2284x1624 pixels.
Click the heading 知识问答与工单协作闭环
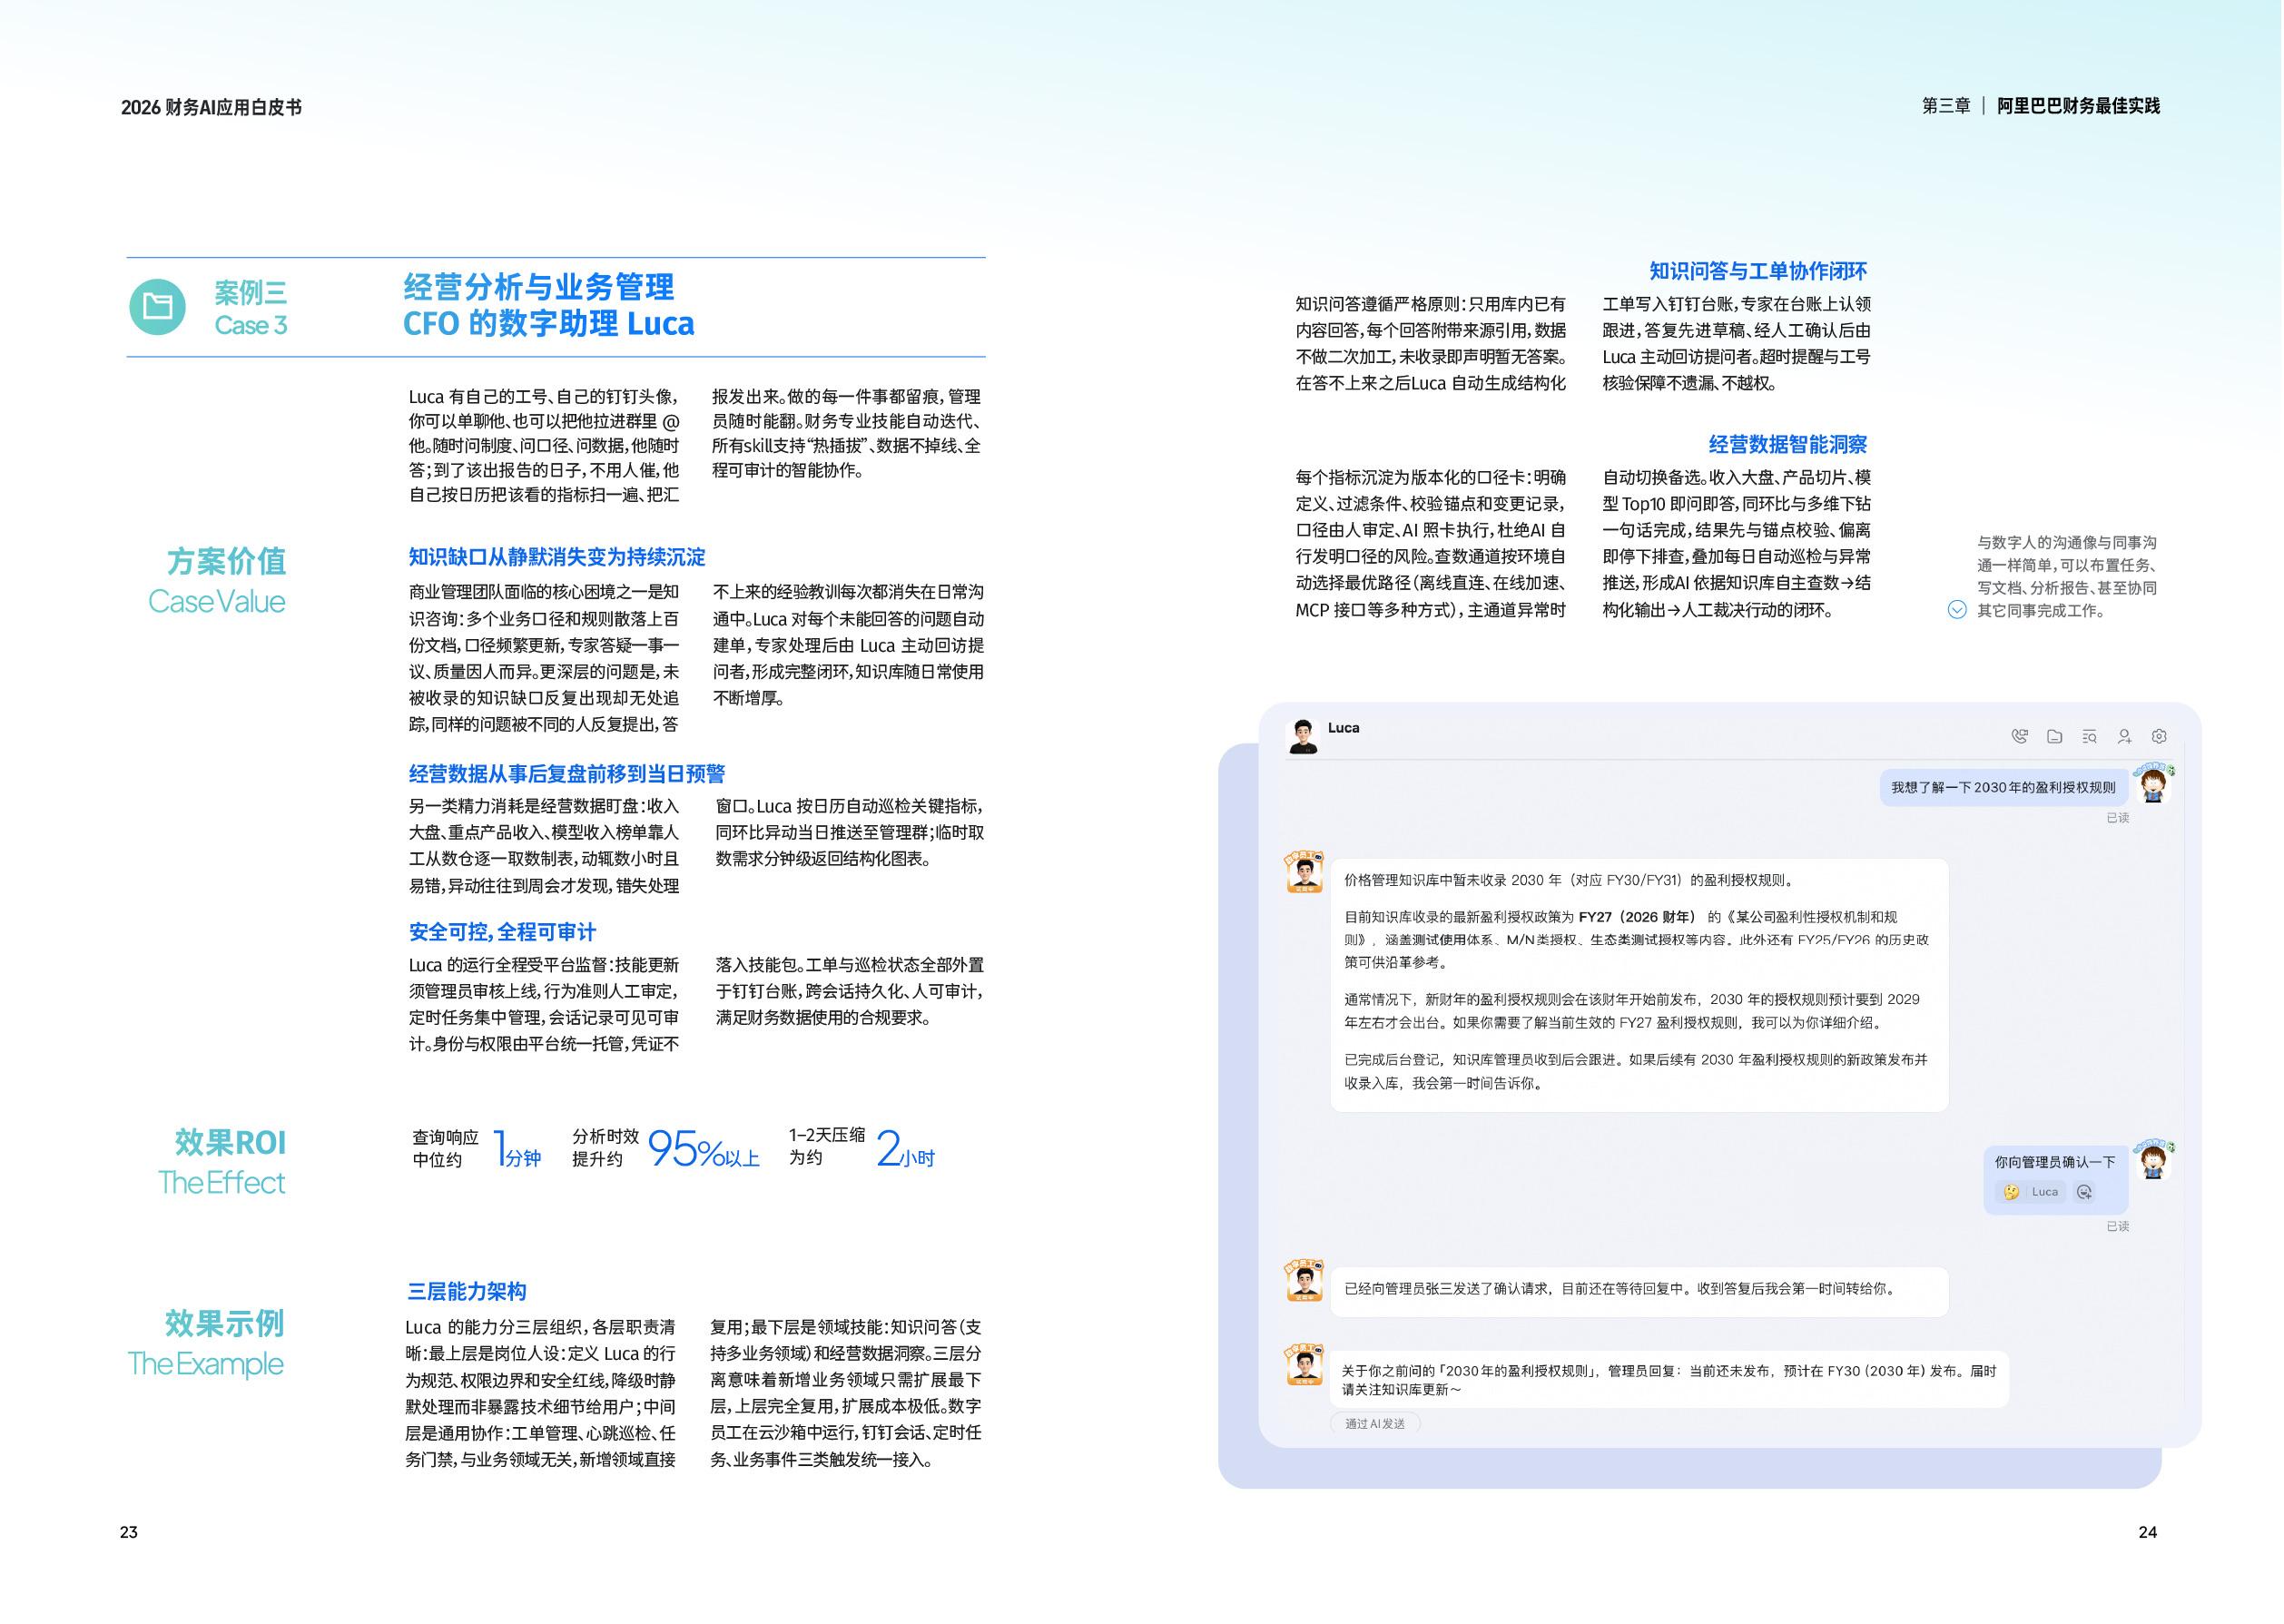tap(1758, 271)
